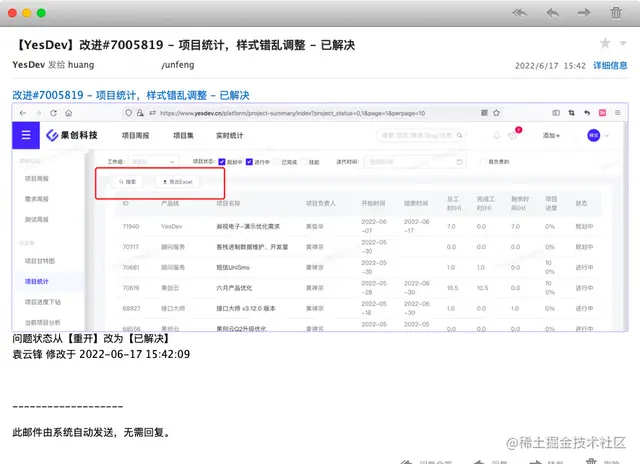The width and height of the screenshot is (640, 464).
Task: Click the calendar icon in date field
Action: (459, 162)
